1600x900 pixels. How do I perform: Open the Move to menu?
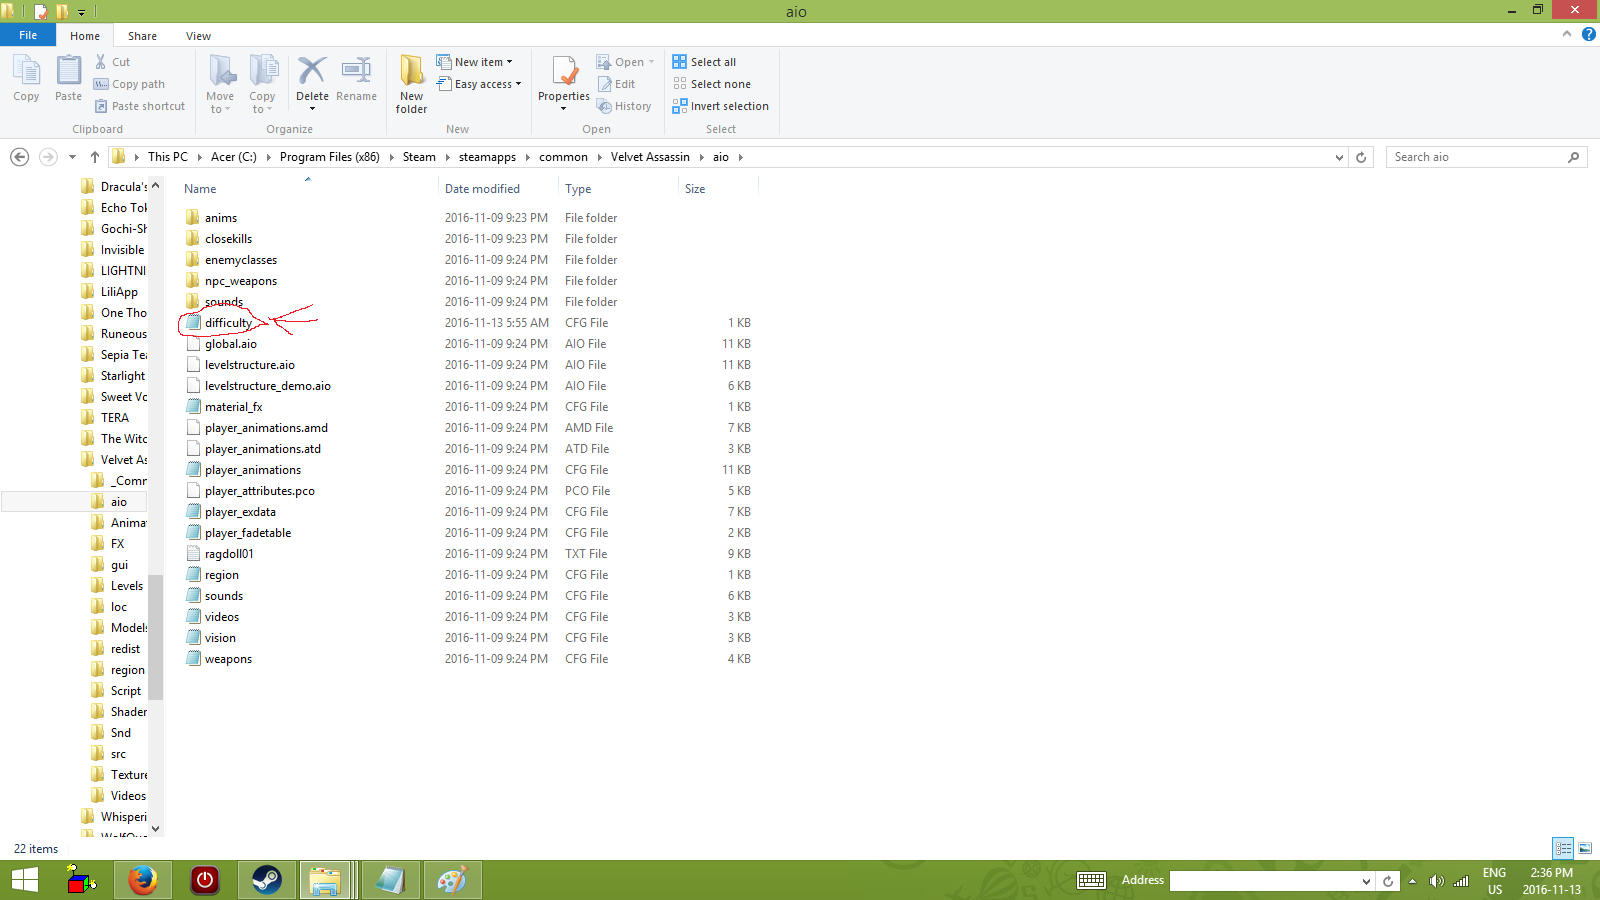(x=220, y=84)
